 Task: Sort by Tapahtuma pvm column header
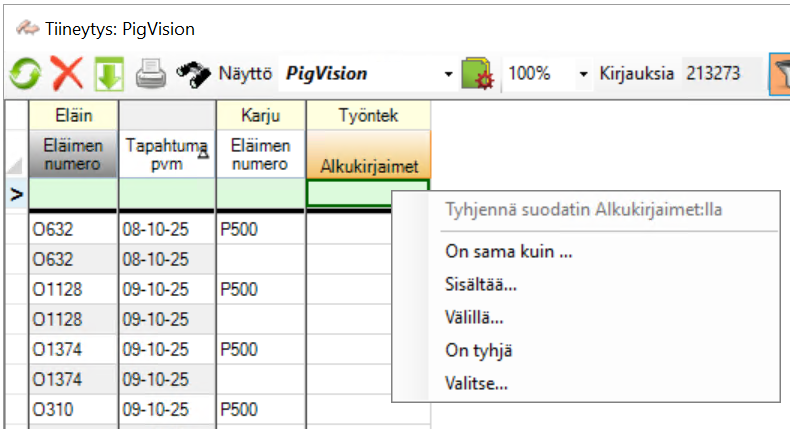[167, 154]
